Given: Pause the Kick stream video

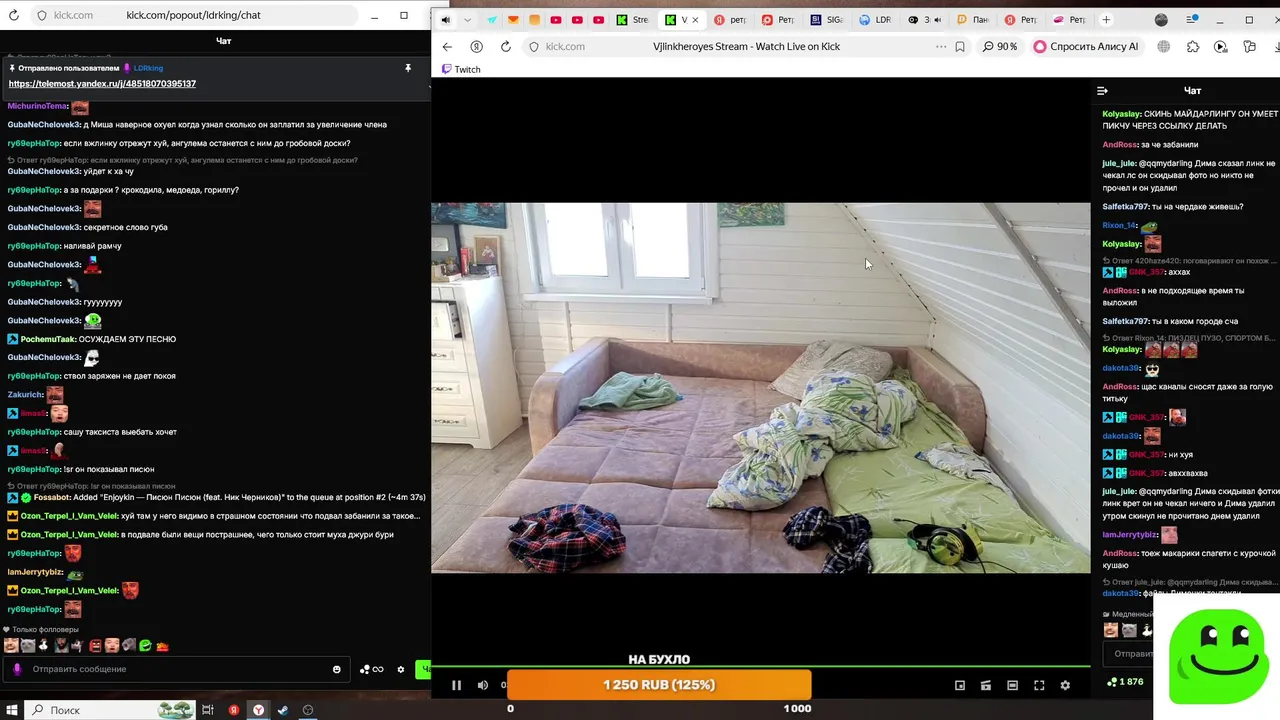Looking at the screenshot, I should click(x=456, y=685).
